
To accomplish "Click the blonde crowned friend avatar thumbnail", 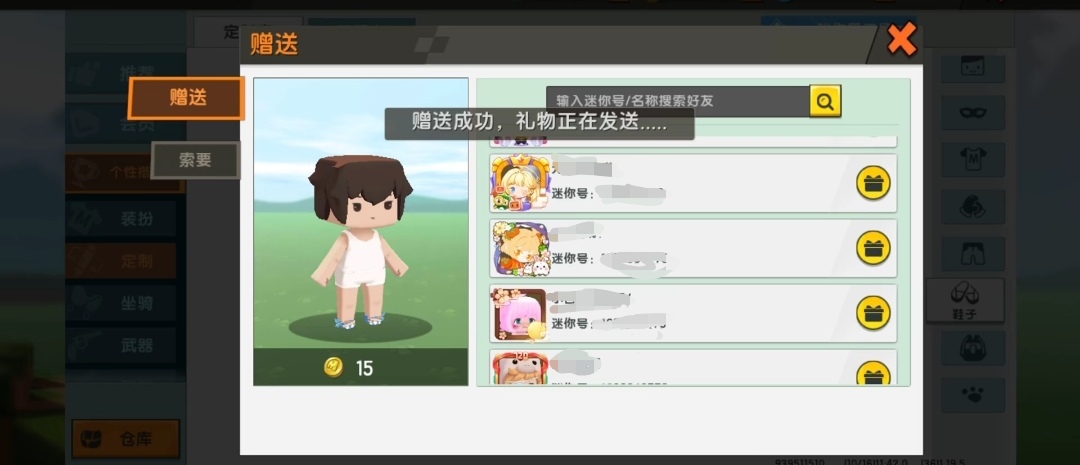I will tap(521, 183).
